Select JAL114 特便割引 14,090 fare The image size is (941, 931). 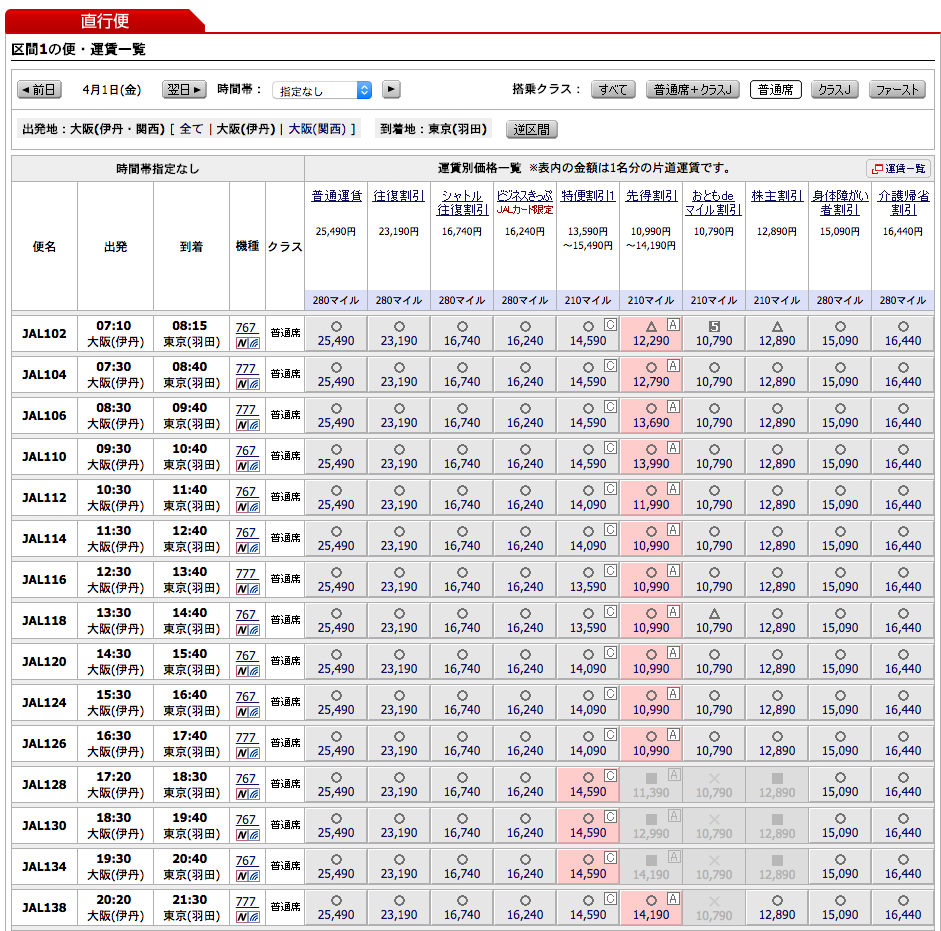588,538
